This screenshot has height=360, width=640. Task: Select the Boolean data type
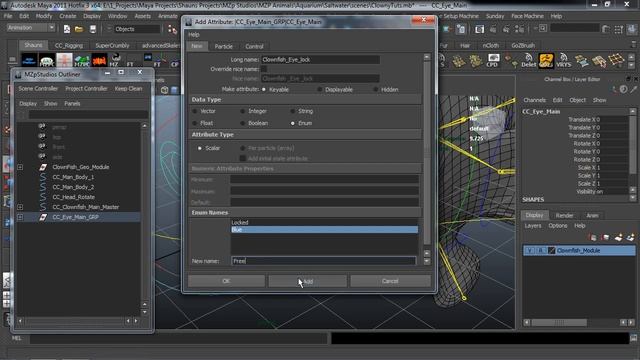coord(243,123)
